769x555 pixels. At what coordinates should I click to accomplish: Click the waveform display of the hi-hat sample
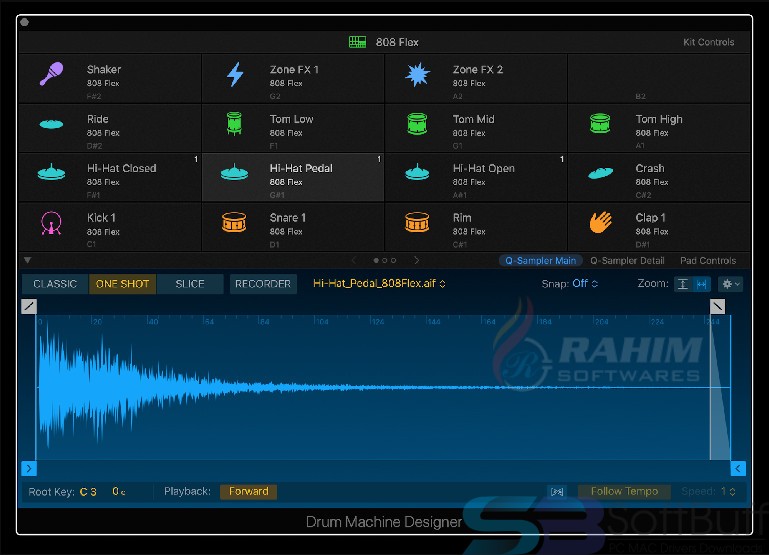(x=384, y=387)
